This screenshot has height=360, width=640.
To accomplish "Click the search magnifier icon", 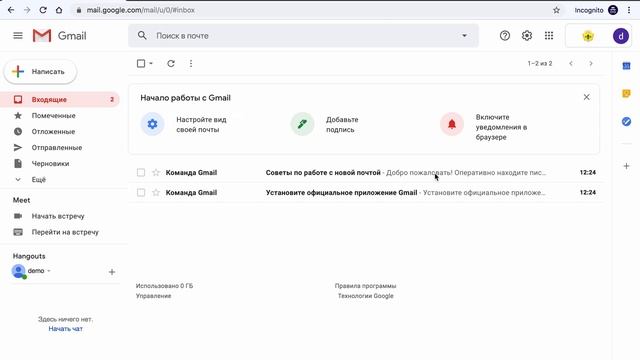I will tap(142, 36).
